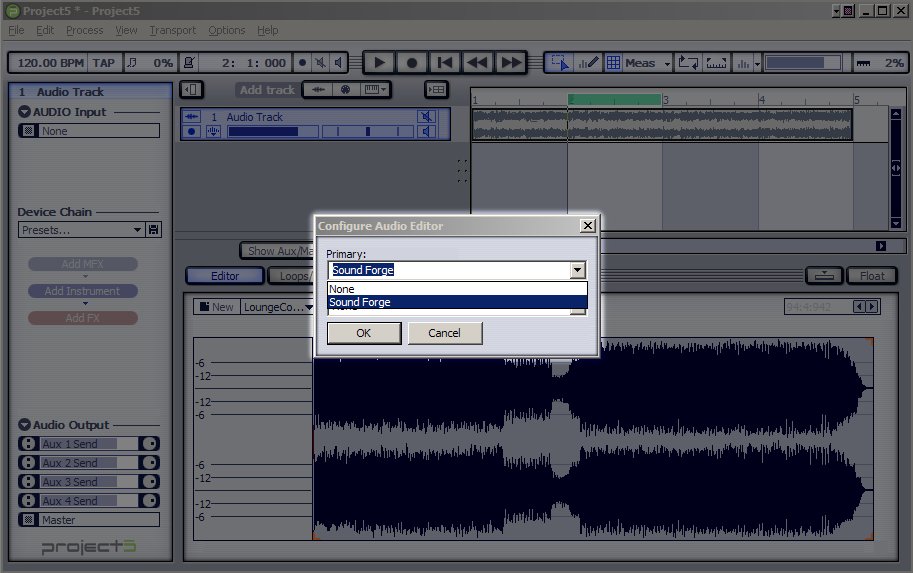Screen dimensions: 913x573
Task: Select the automation draw pencil tool
Action: tap(588, 63)
